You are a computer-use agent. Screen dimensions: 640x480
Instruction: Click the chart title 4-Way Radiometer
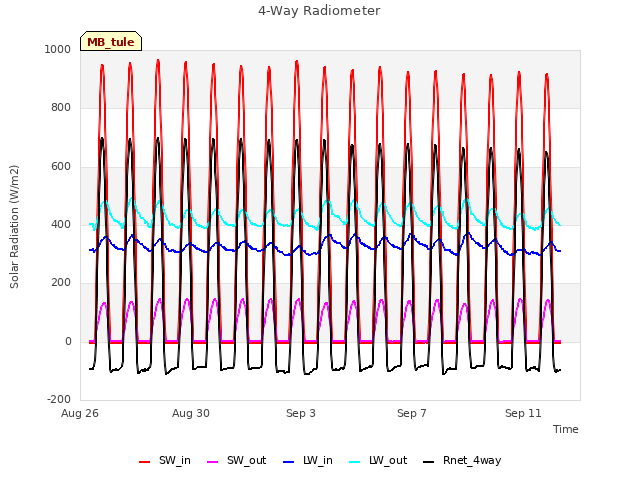pos(319,11)
